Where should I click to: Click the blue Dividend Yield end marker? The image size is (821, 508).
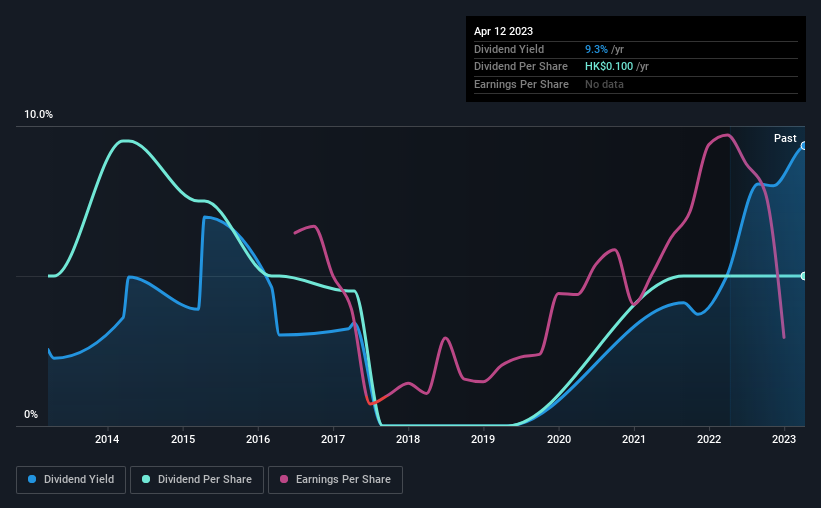tap(804, 146)
